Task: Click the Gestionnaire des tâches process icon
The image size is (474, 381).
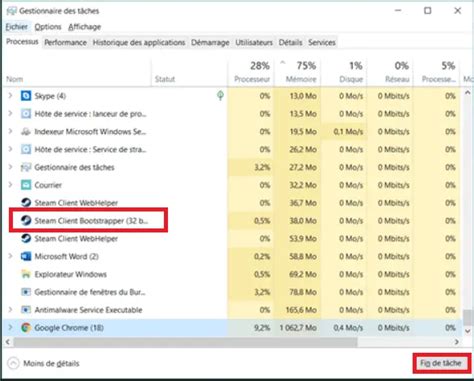Action: [26, 167]
